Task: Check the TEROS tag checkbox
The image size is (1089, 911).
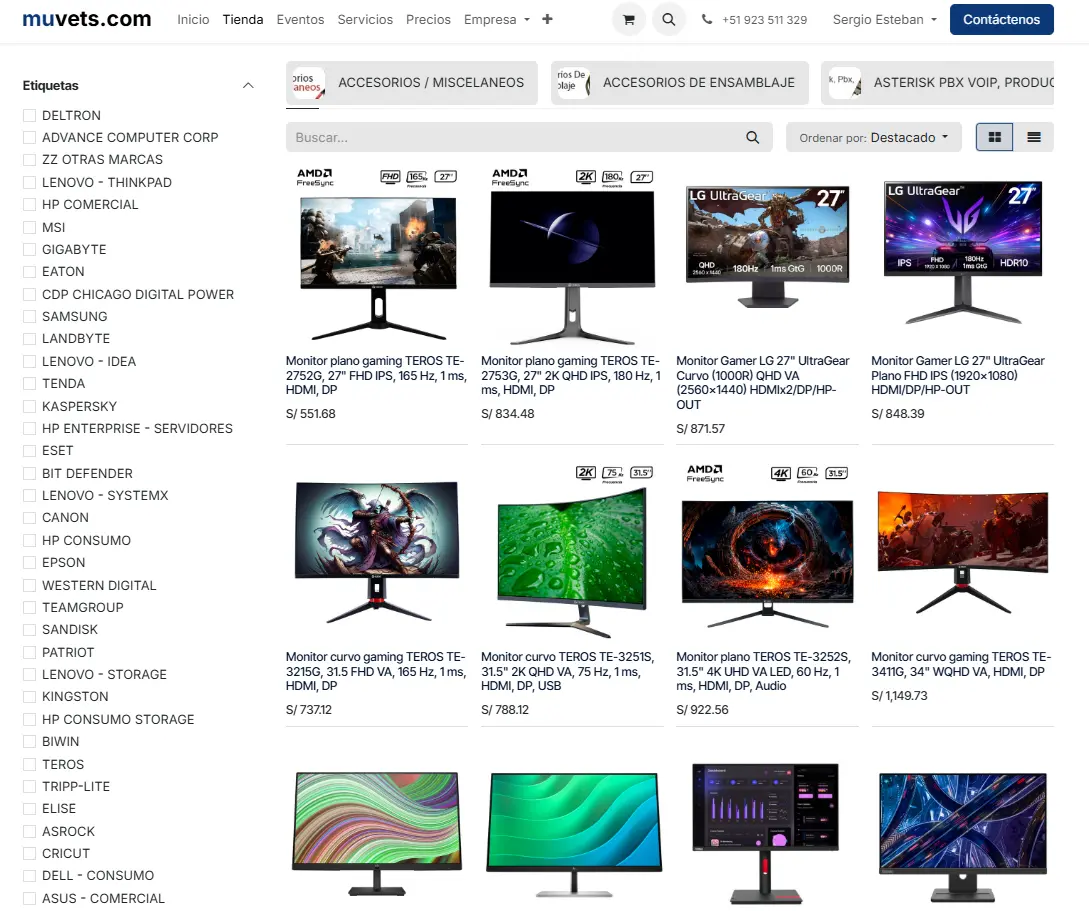Action: pyautogui.click(x=29, y=764)
